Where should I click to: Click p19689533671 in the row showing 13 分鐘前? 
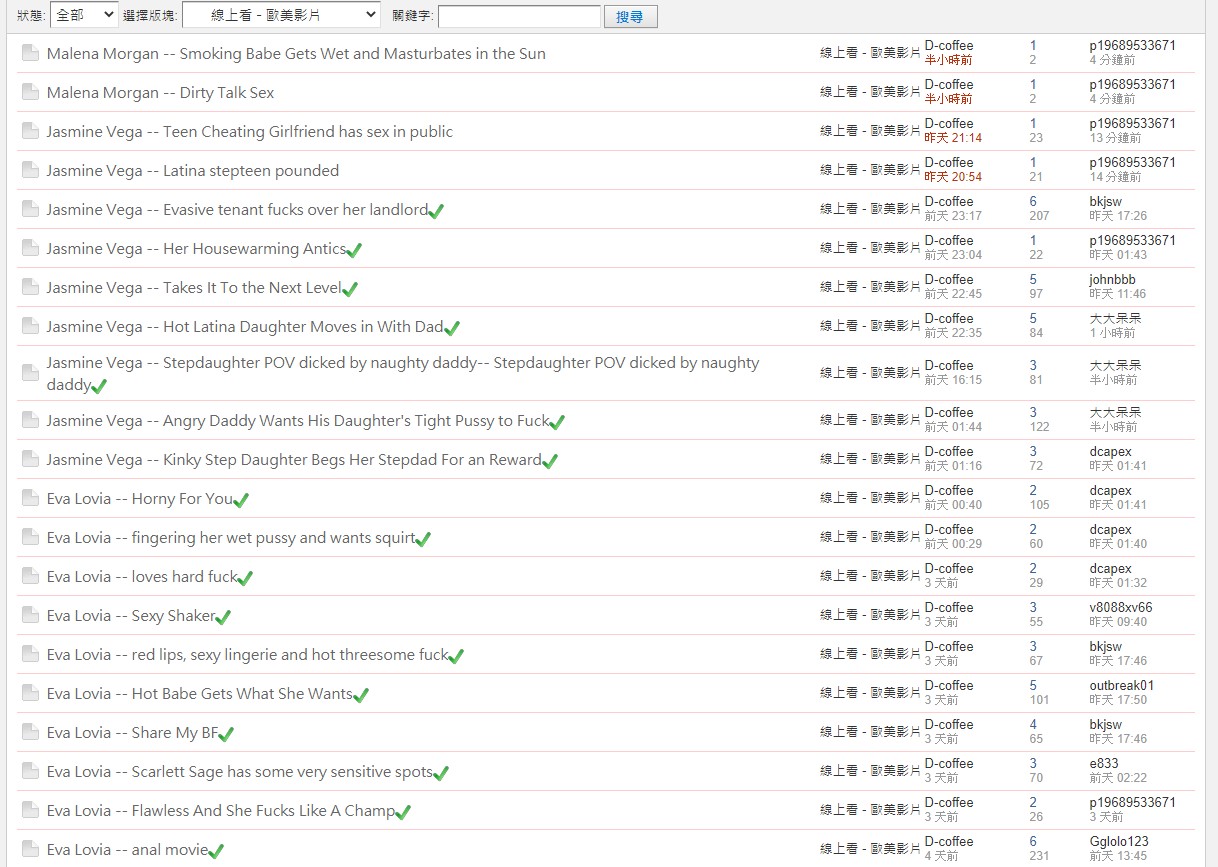pyautogui.click(x=1132, y=124)
